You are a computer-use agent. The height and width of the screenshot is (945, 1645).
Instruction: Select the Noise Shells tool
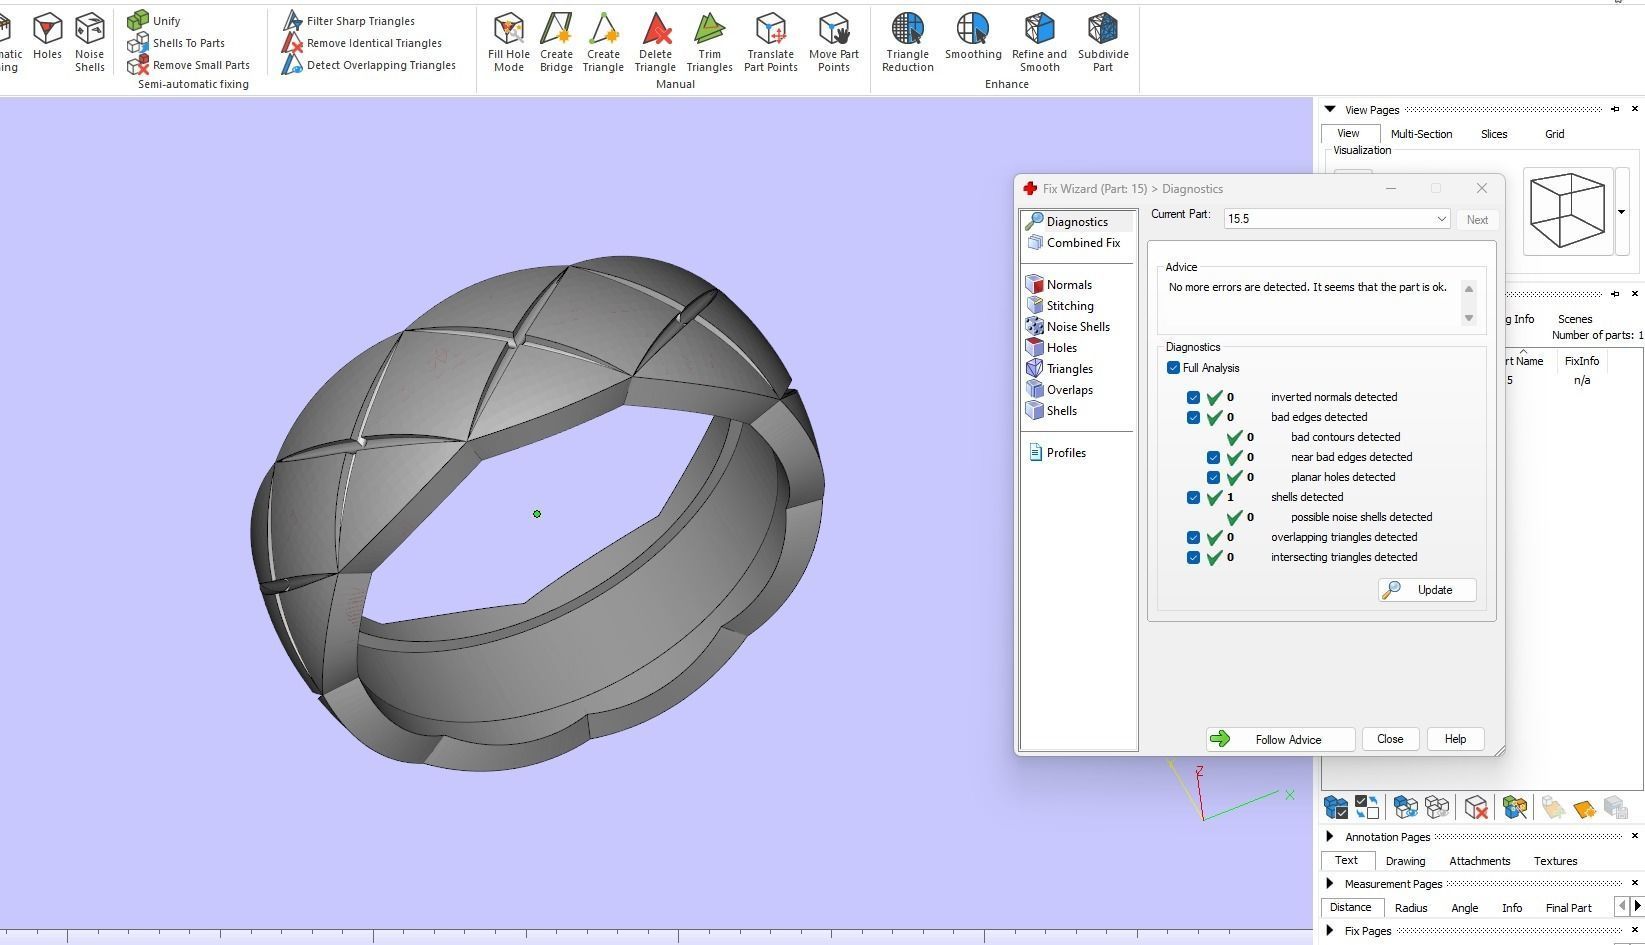click(89, 42)
